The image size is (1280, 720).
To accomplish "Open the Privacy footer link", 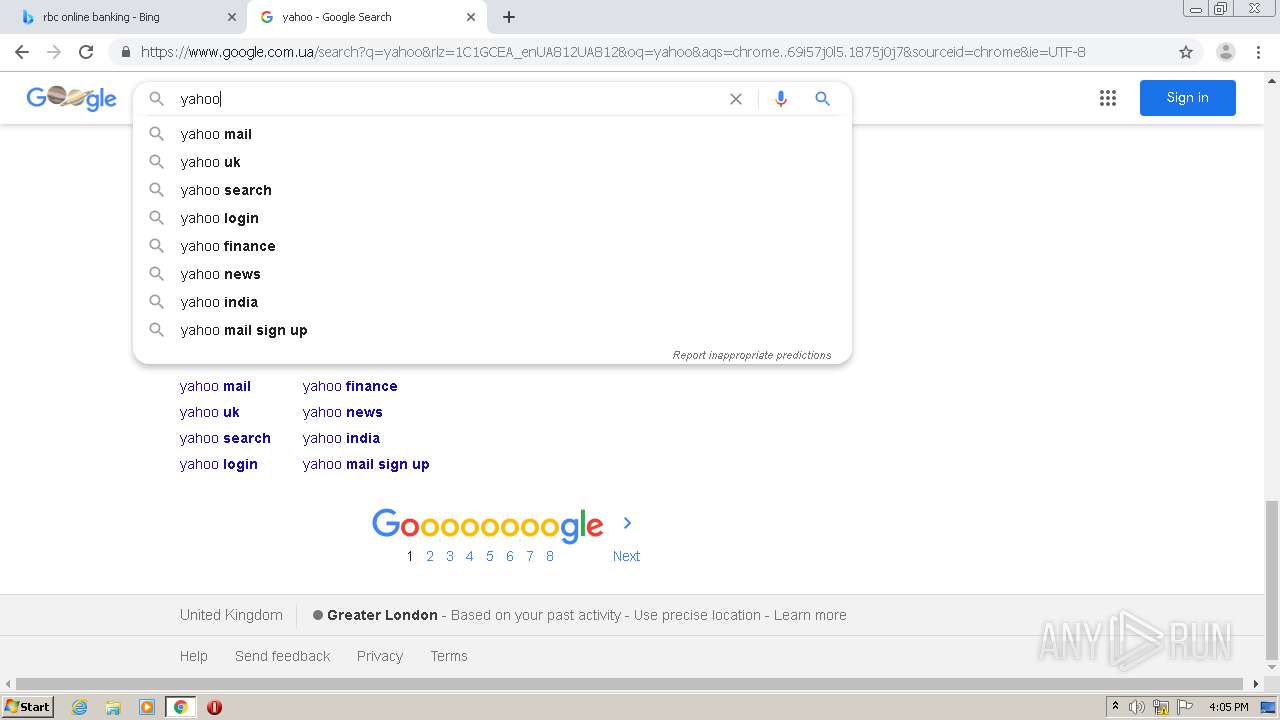I will (x=380, y=656).
